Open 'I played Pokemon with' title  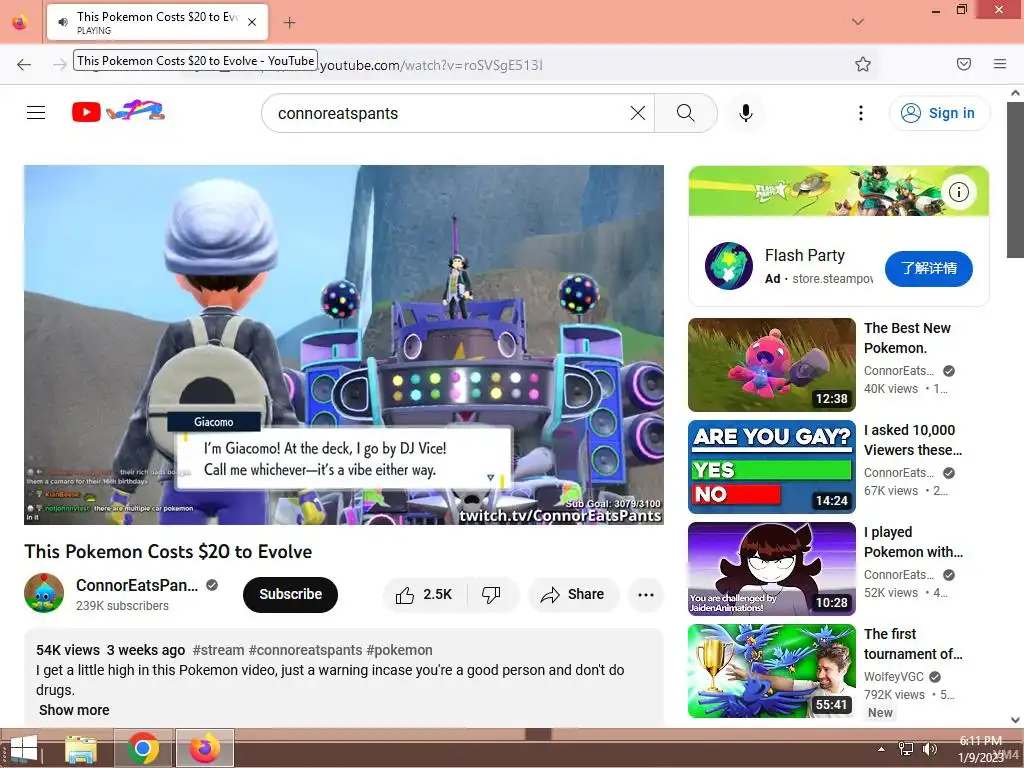click(913, 542)
